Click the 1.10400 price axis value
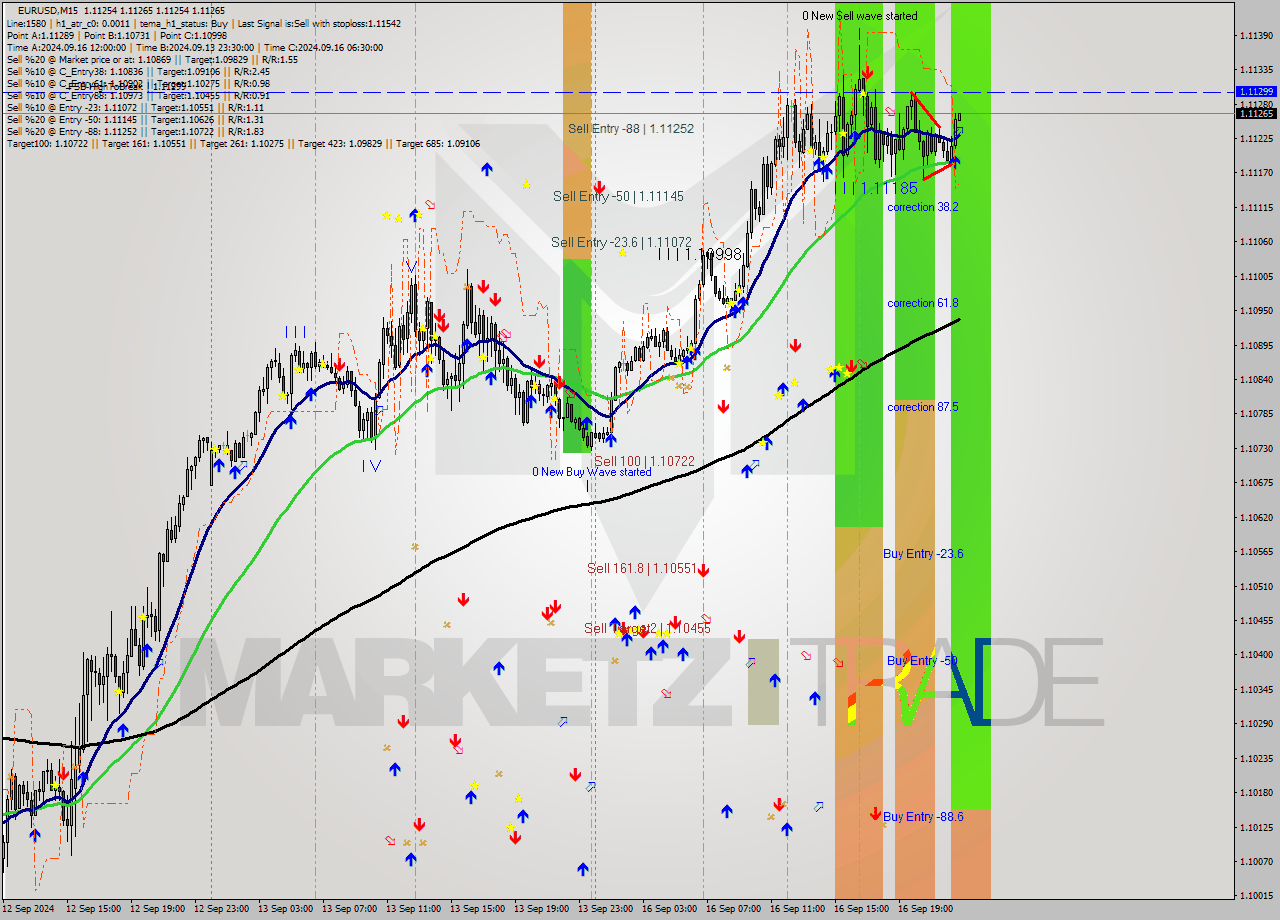Viewport: 1280px width, 920px height. (x=1256, y=655)
